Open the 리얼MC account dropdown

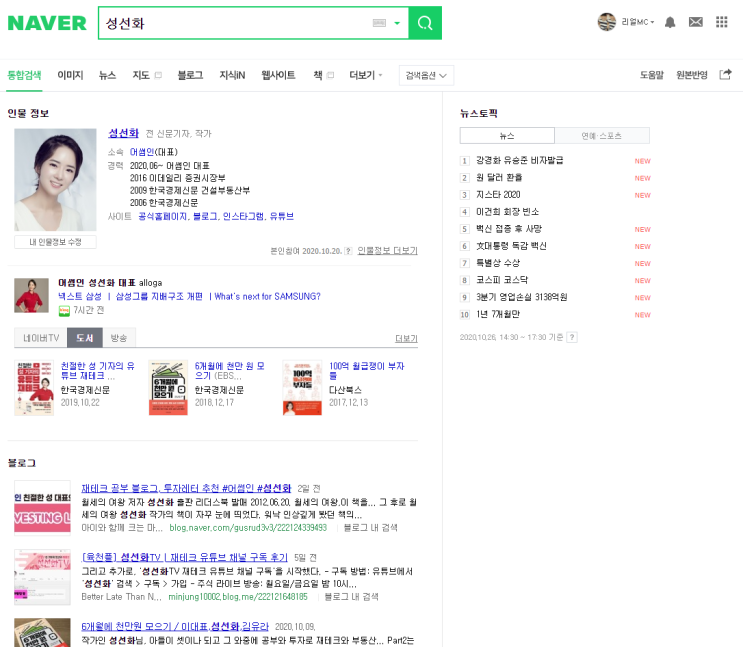(637, 22)
